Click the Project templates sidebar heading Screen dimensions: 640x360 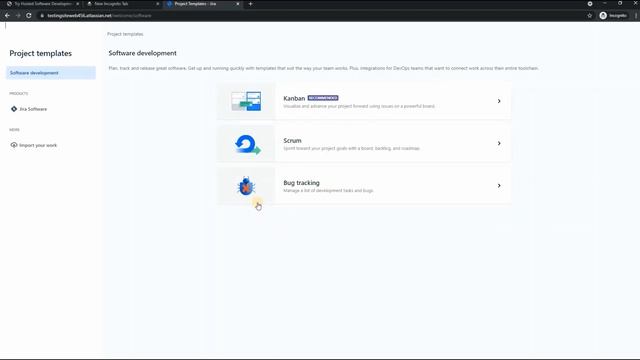[40, 53]
